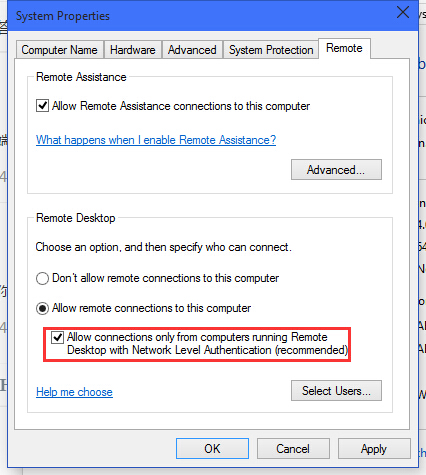The image size is (426, 475).
Task: Open What happens when I enable Remote Assistance link
Action: point(156,140)
